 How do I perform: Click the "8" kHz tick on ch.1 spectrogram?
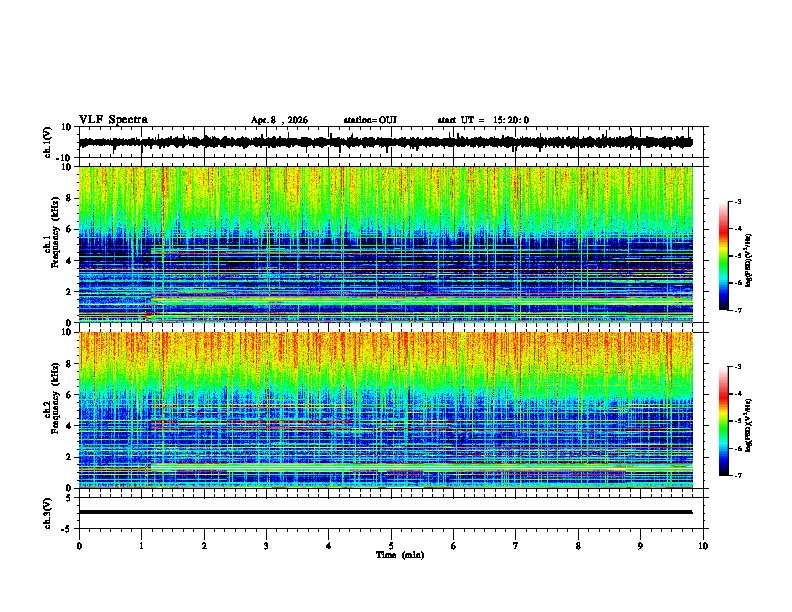[69, 198]
